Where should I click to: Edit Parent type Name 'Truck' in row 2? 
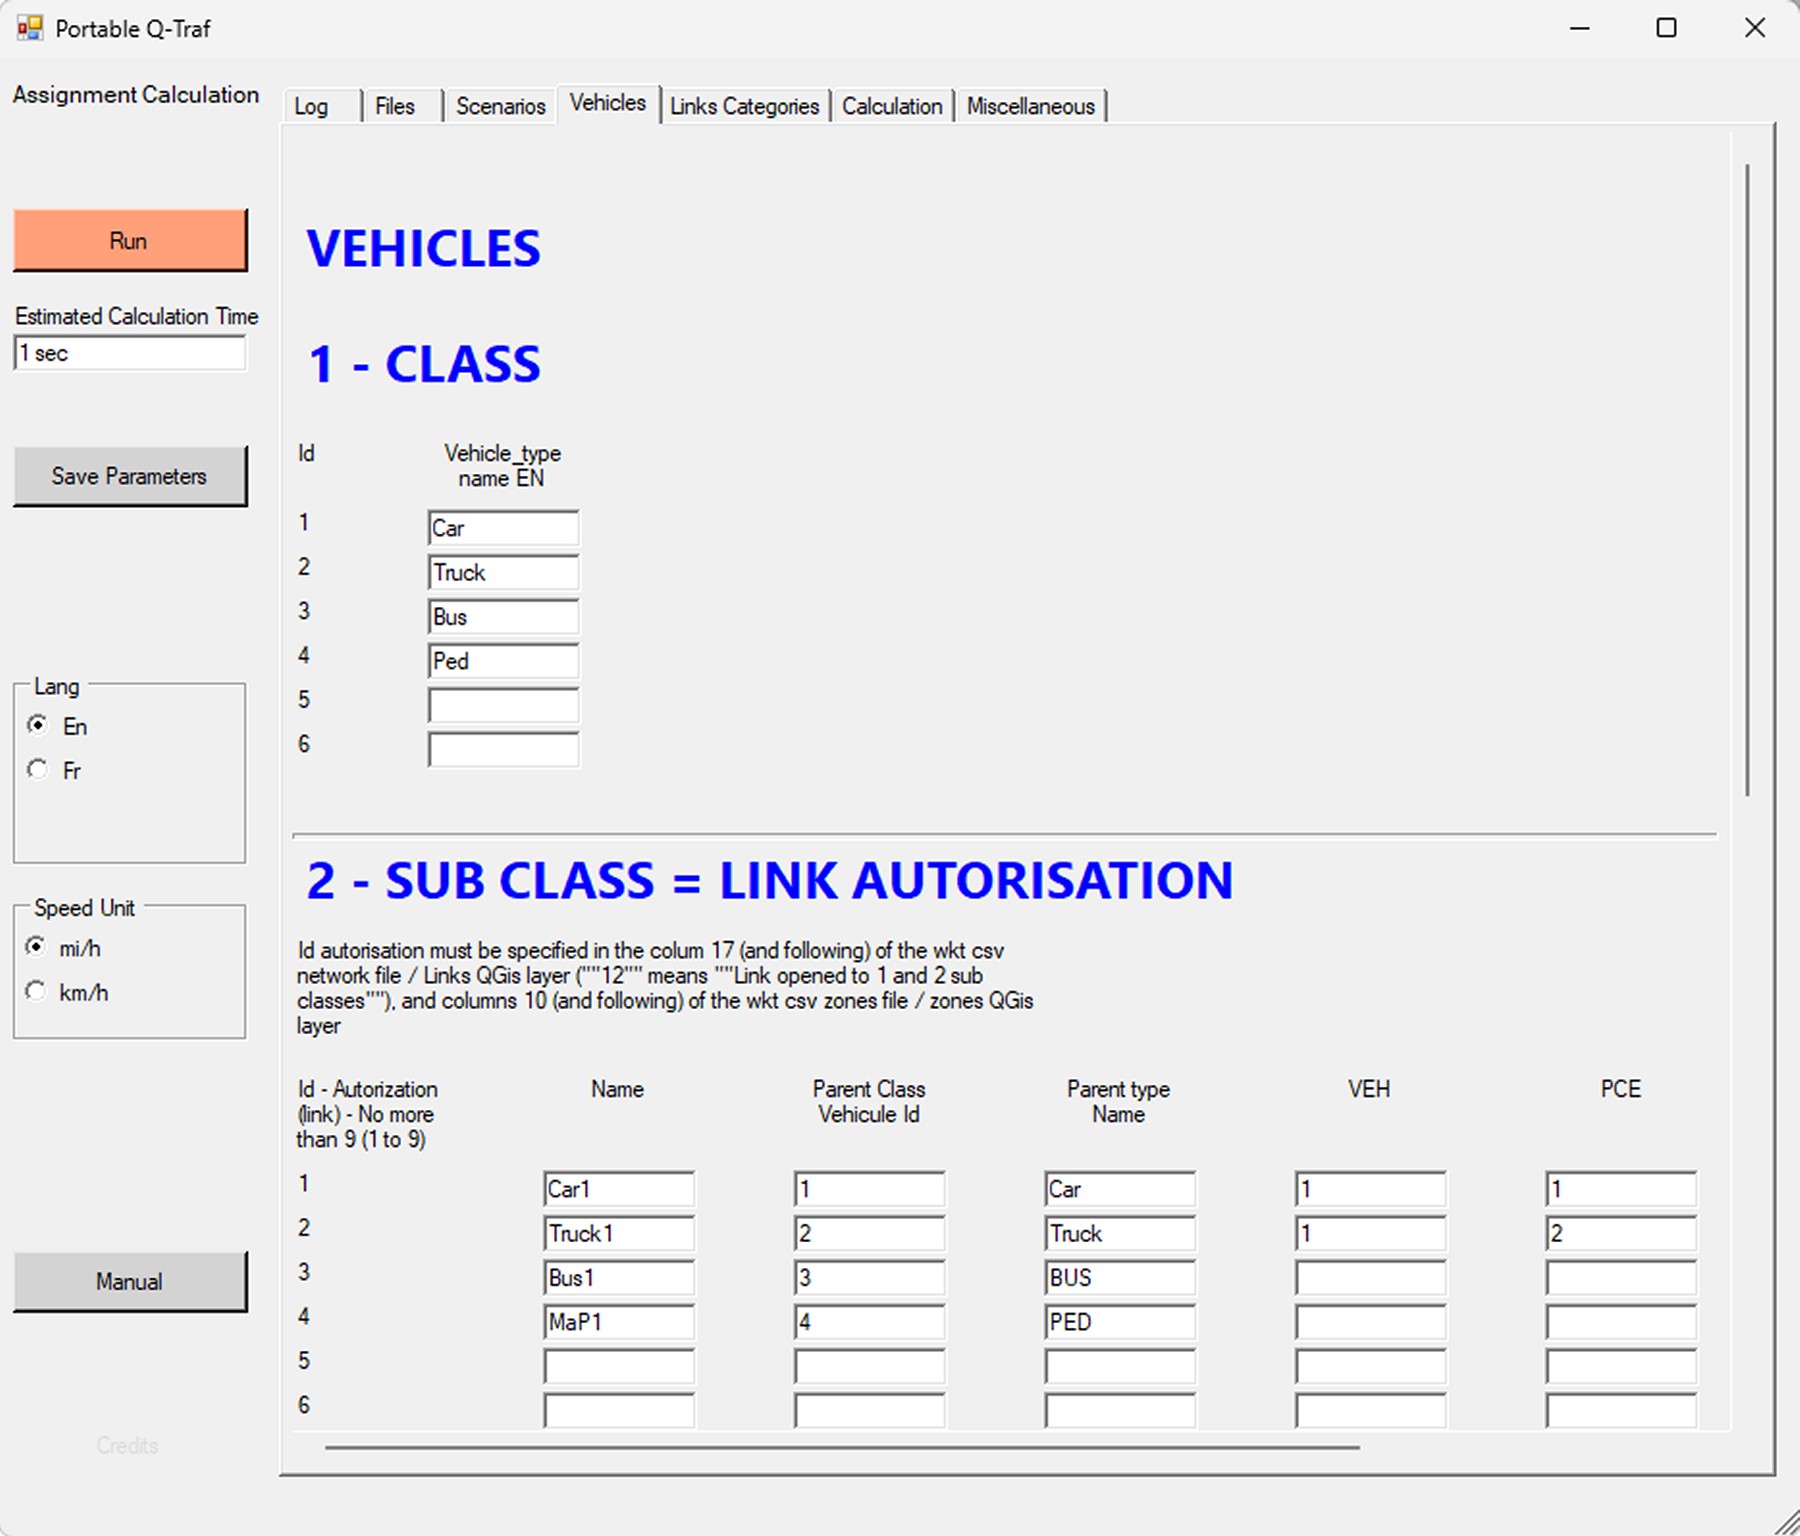[x=1120, y=1233]
